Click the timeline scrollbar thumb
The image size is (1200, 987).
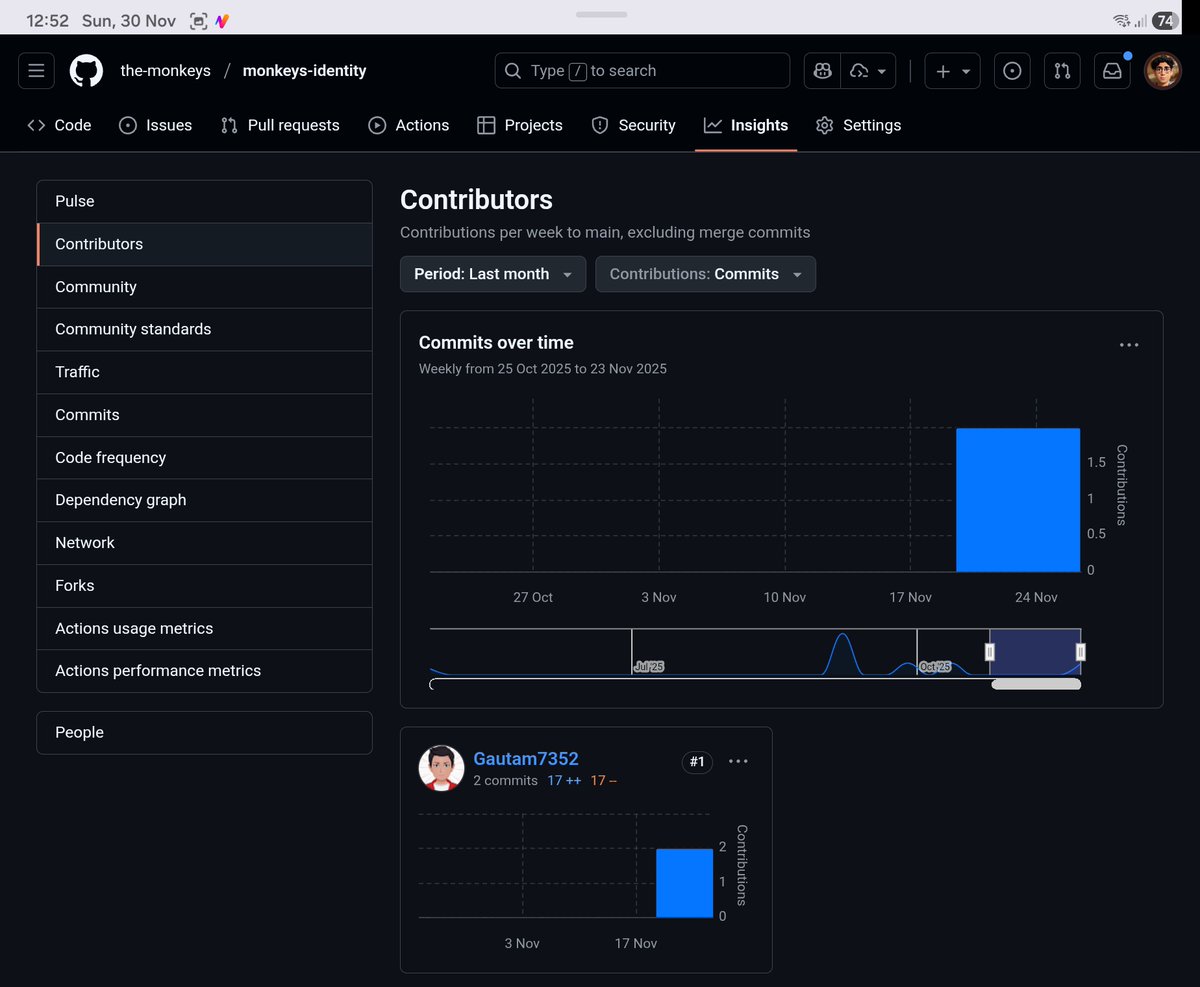(x=1036, y=685)
